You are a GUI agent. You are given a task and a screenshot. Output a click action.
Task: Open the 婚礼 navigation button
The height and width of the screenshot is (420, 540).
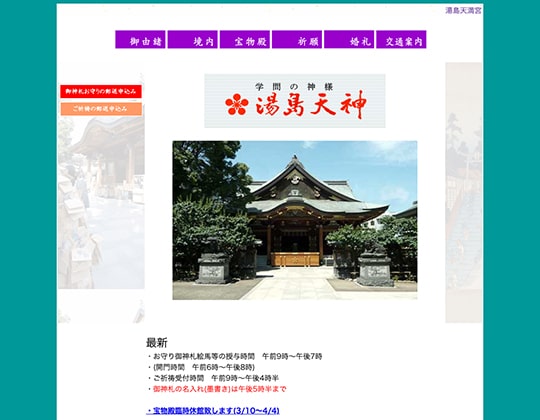(x=349, y=40)
